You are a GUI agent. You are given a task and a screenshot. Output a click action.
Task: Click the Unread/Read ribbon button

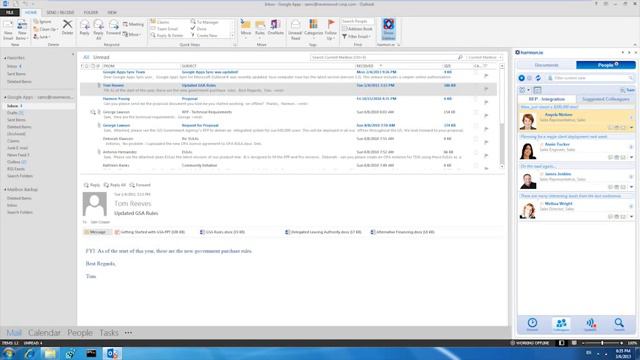pyautogui.click(x=295, y=30)
